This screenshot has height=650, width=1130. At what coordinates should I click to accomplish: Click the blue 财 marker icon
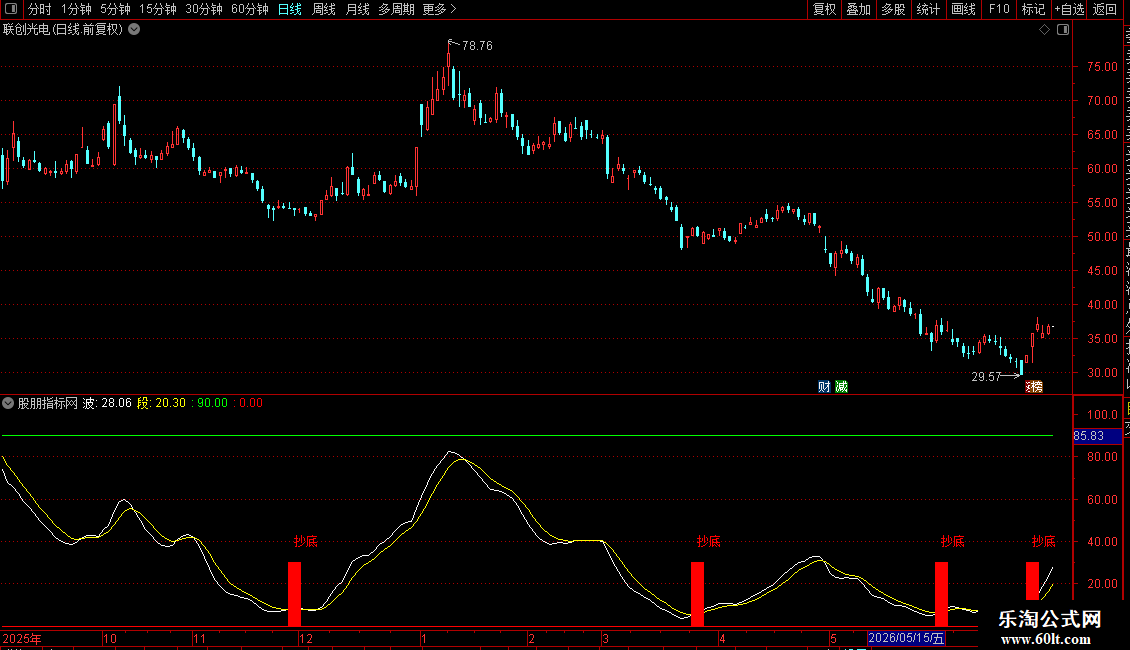point(824,387)
